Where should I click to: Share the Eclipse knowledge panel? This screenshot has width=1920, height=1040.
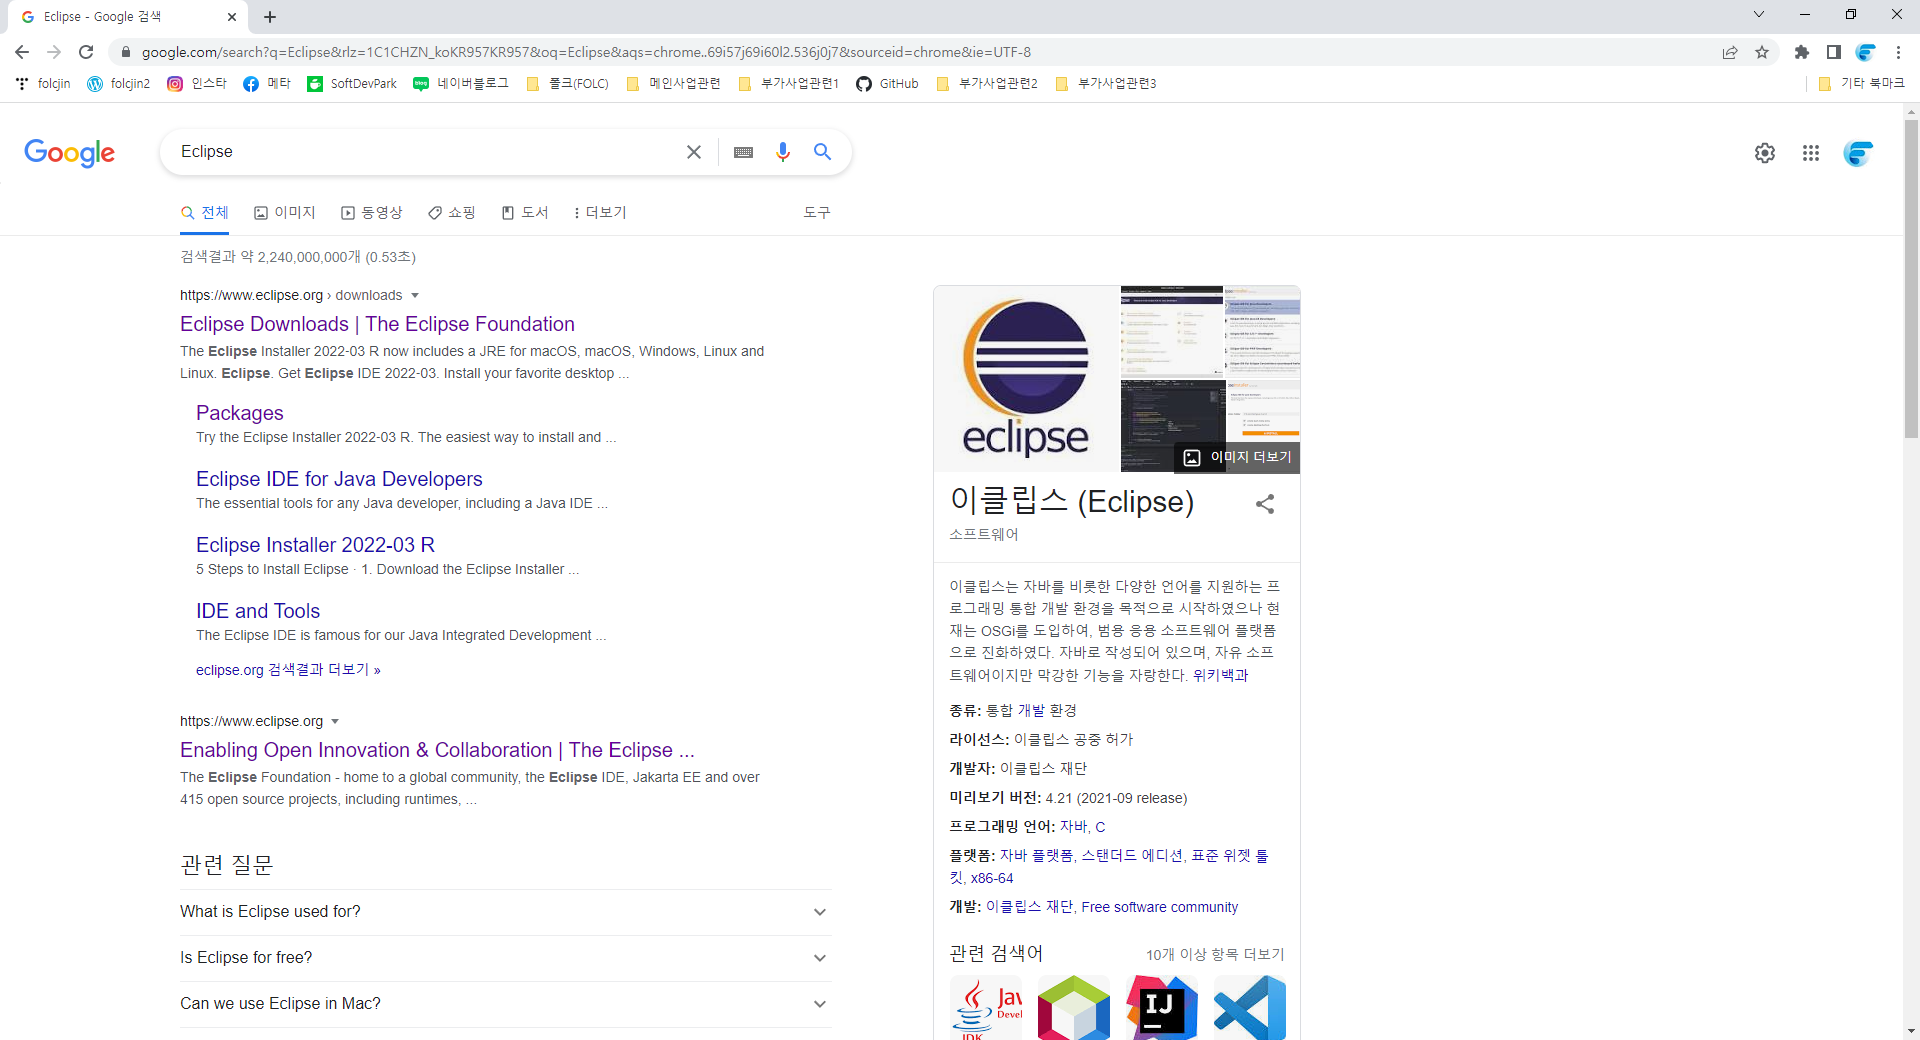click(x=1265, y=504)
